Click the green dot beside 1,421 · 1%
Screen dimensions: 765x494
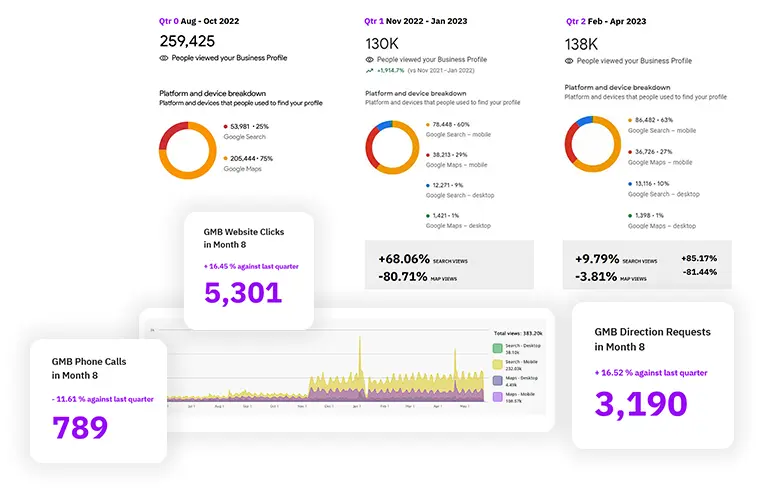[x=428, y=216]
